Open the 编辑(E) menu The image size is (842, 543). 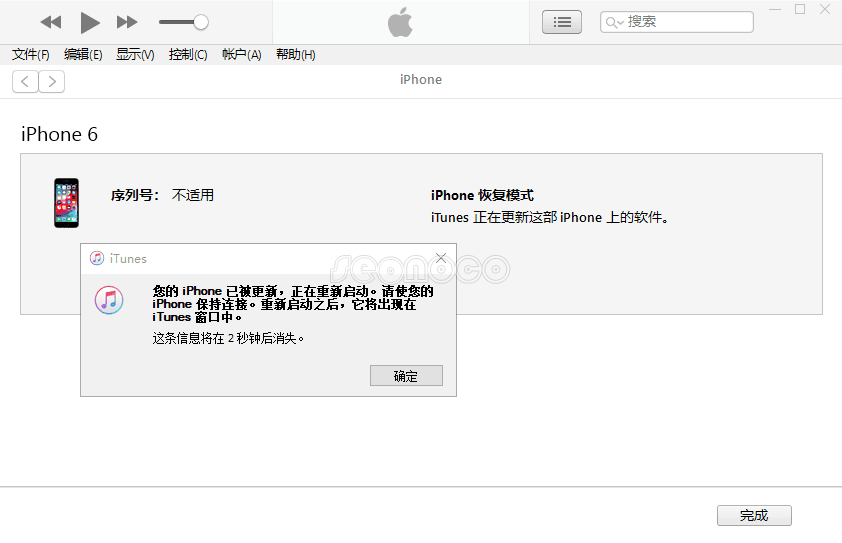(x=83, y=55)
